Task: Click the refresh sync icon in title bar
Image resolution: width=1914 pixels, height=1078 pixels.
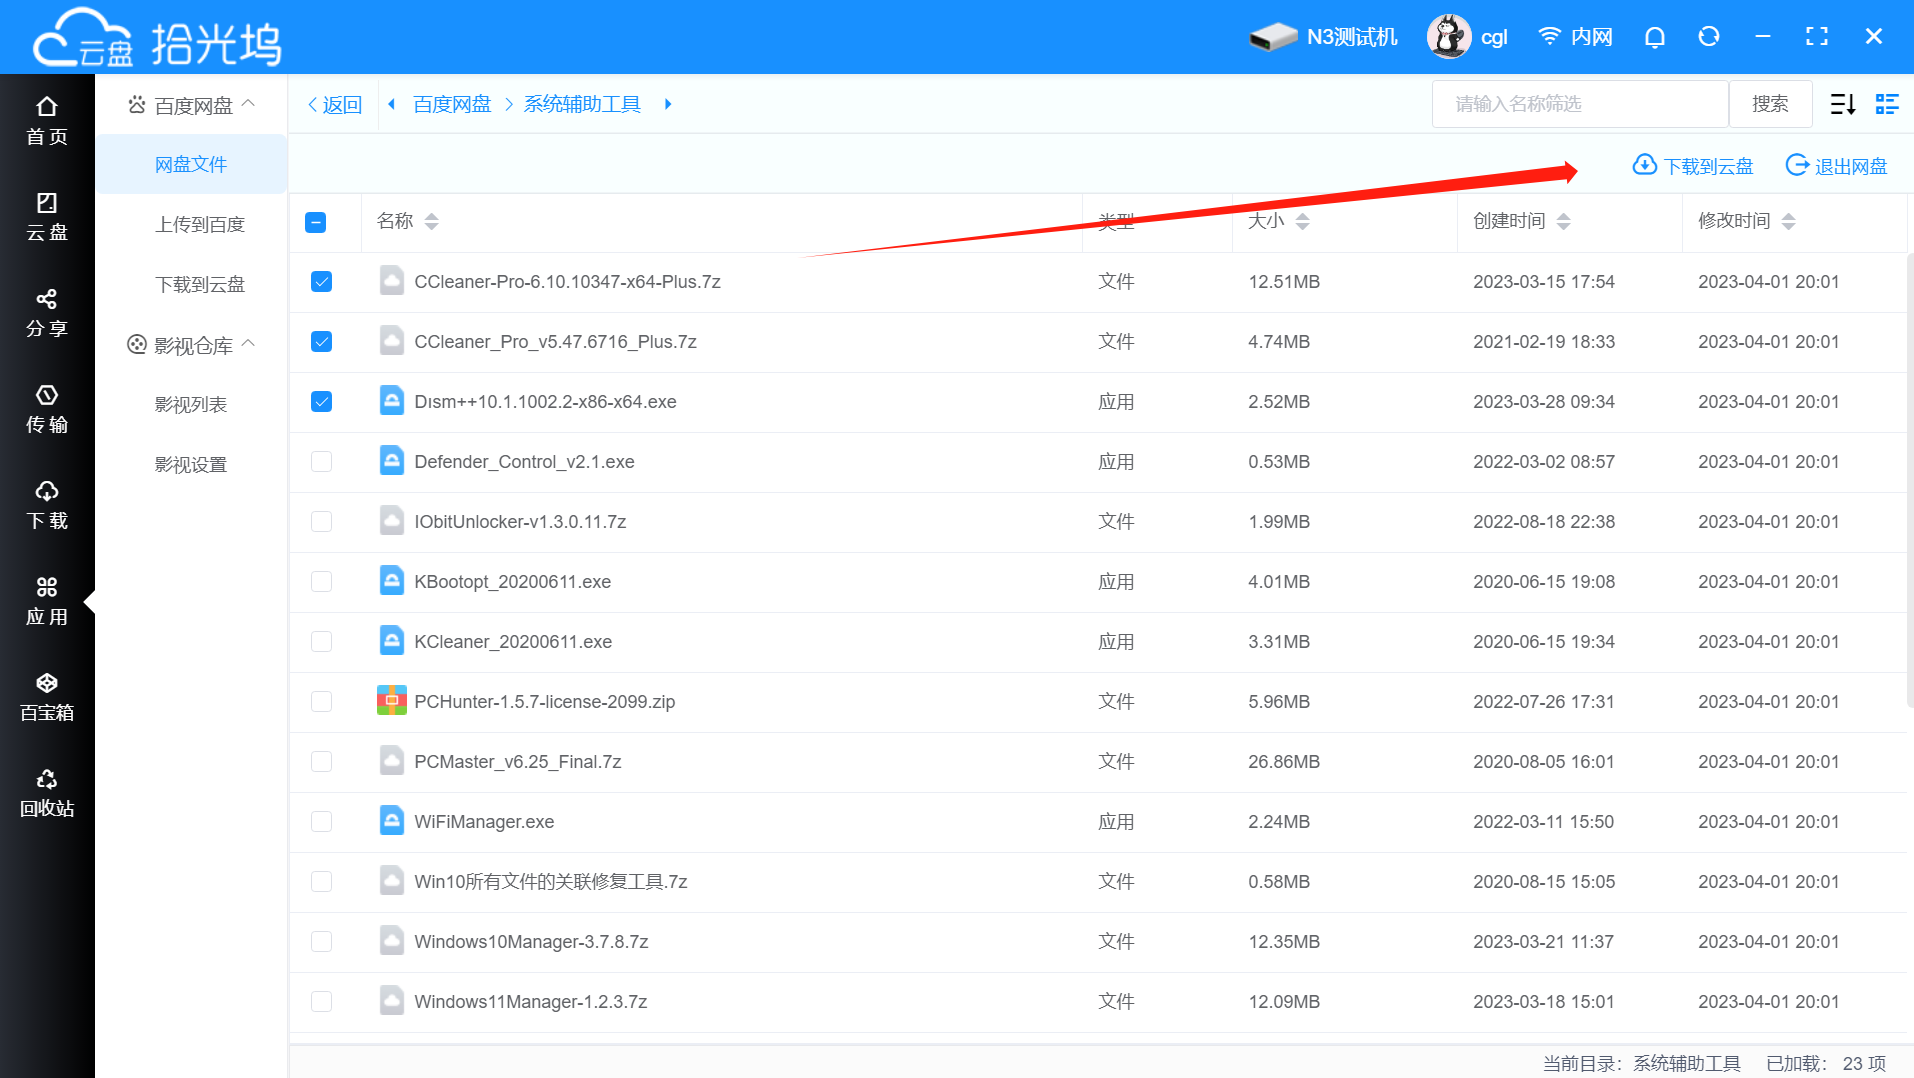Action: coord(1709,37)
